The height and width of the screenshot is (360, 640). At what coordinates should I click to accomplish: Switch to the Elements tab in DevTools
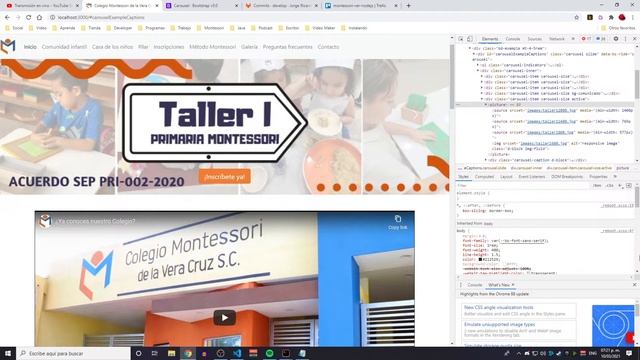(489, 39)
